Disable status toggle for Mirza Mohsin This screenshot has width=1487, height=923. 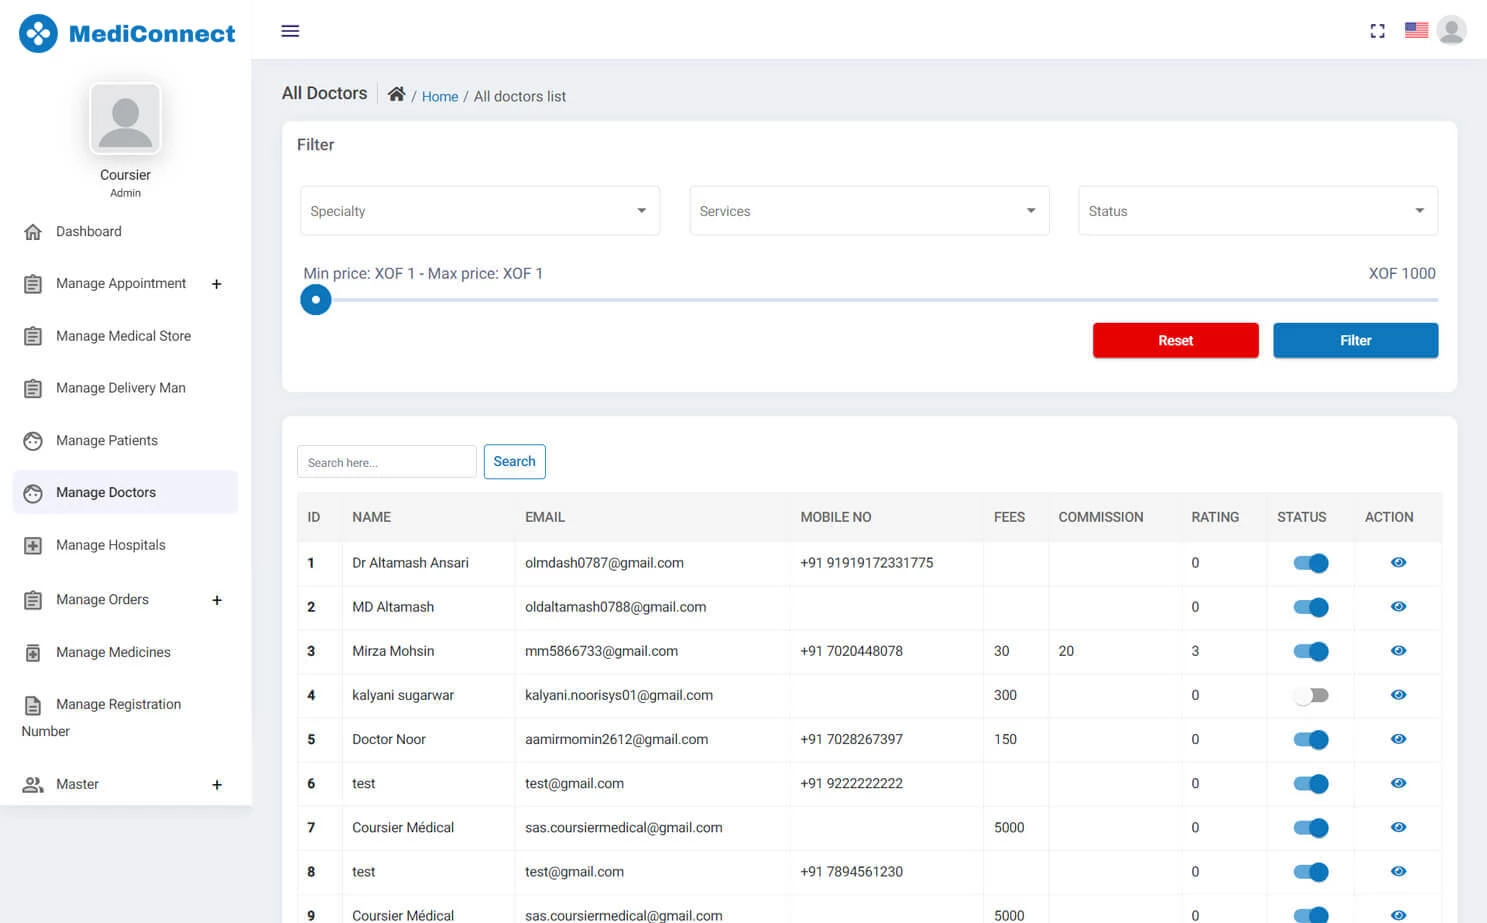pyautogui.click(x=1311, y=651)
